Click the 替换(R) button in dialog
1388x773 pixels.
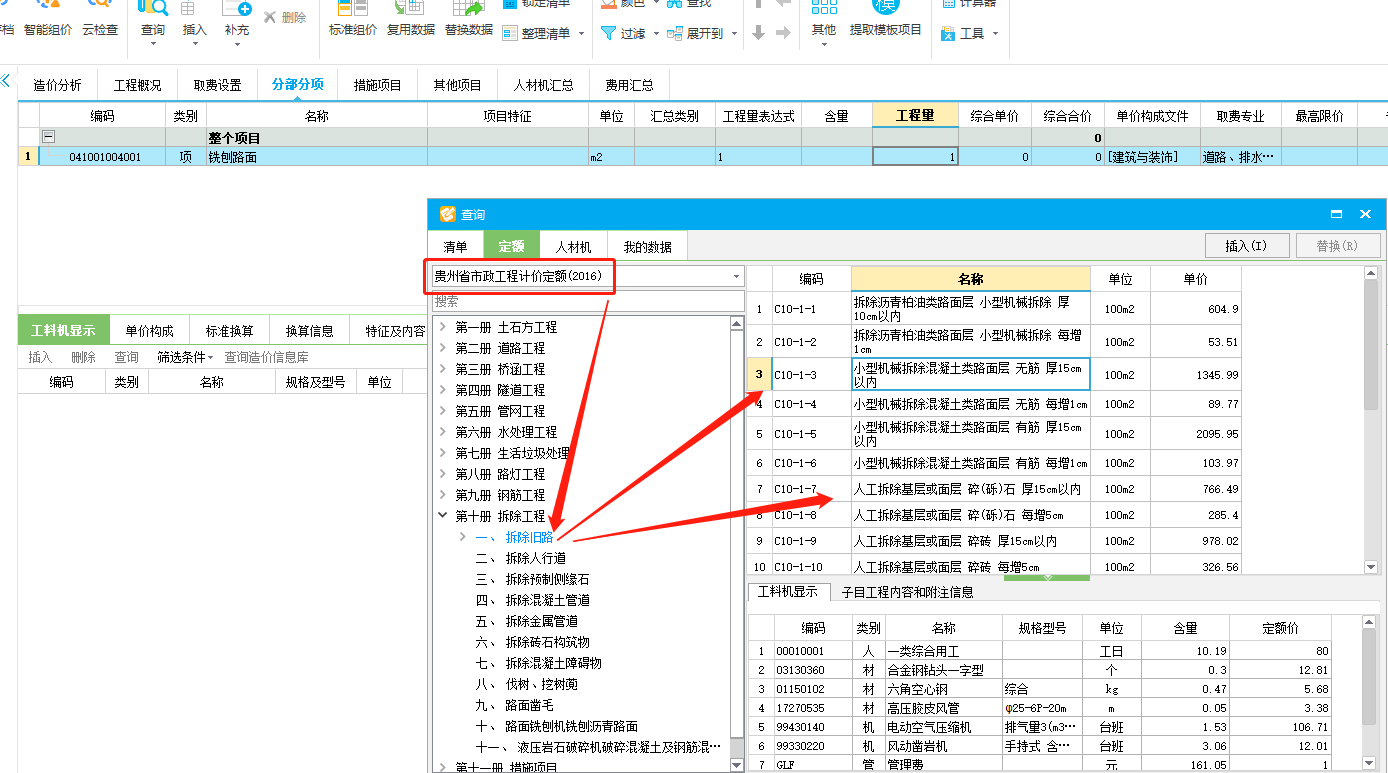(1338, 246)
